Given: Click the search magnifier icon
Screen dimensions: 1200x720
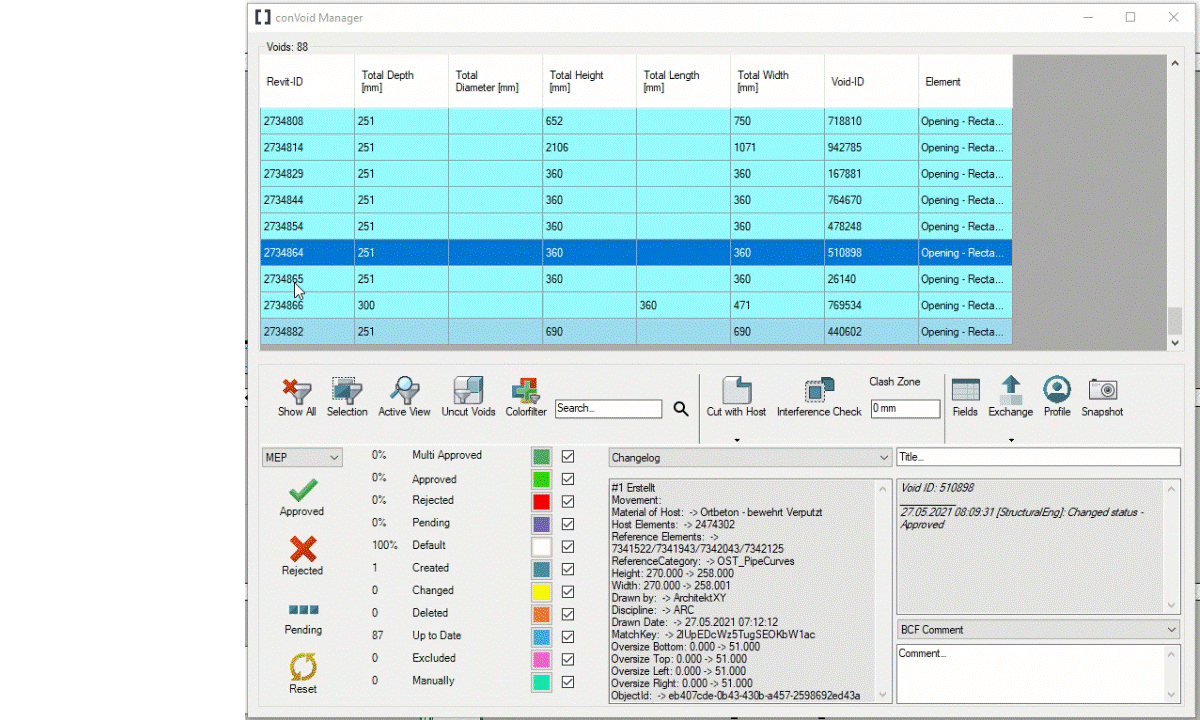Looking at the screenshot, I should (x=681, y=409).
